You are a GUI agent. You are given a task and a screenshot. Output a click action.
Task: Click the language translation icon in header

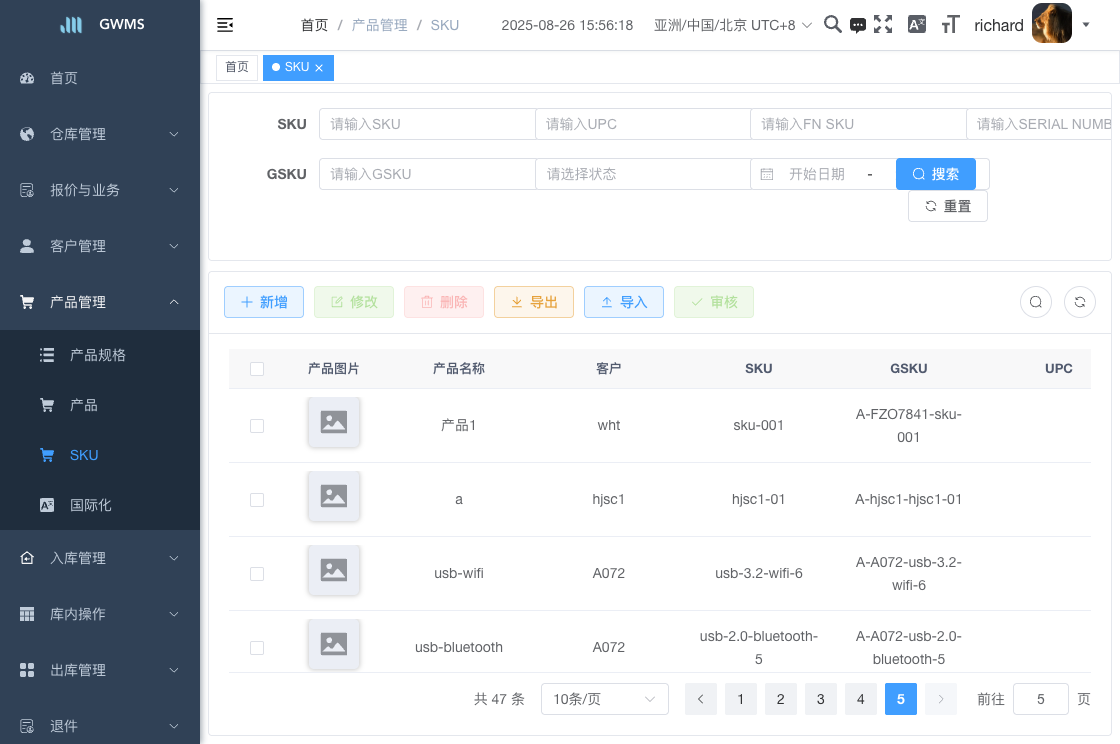coord(916,25)
